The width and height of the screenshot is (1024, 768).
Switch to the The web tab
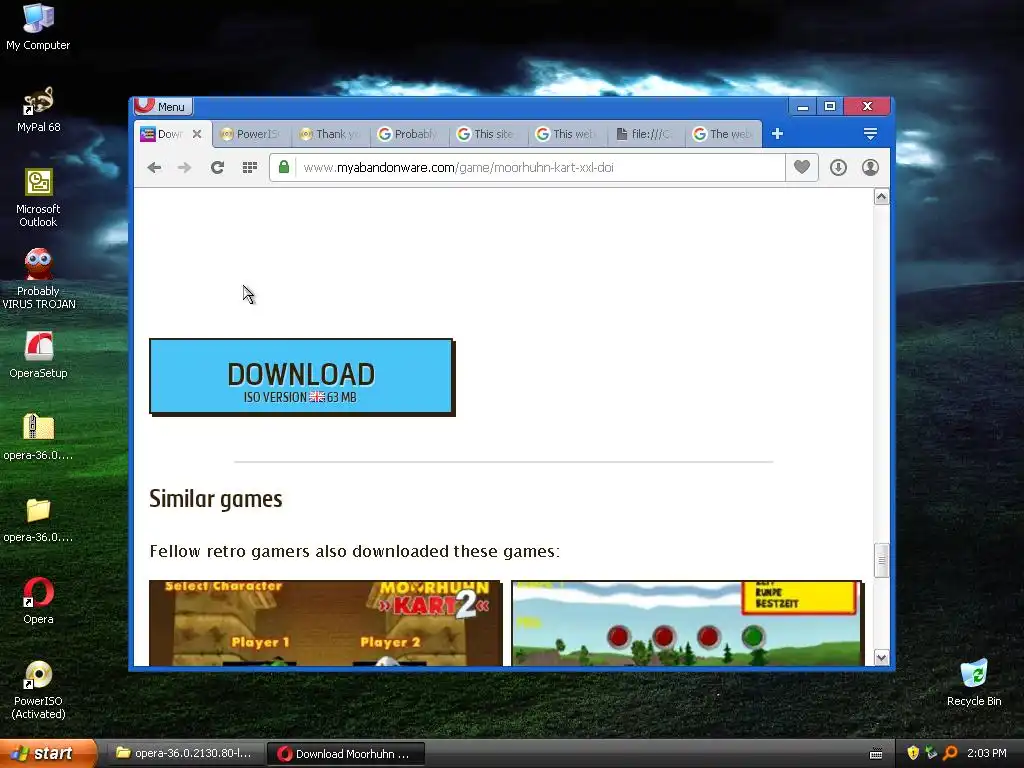pyautogui.click(x=724, y=134)
